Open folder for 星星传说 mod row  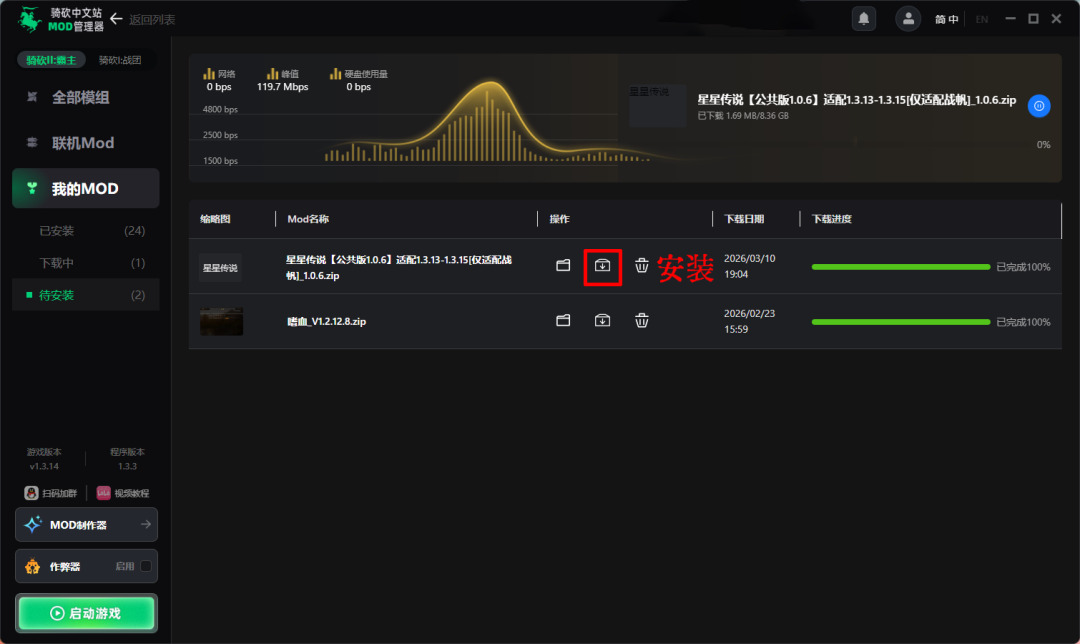coord(563,266)
